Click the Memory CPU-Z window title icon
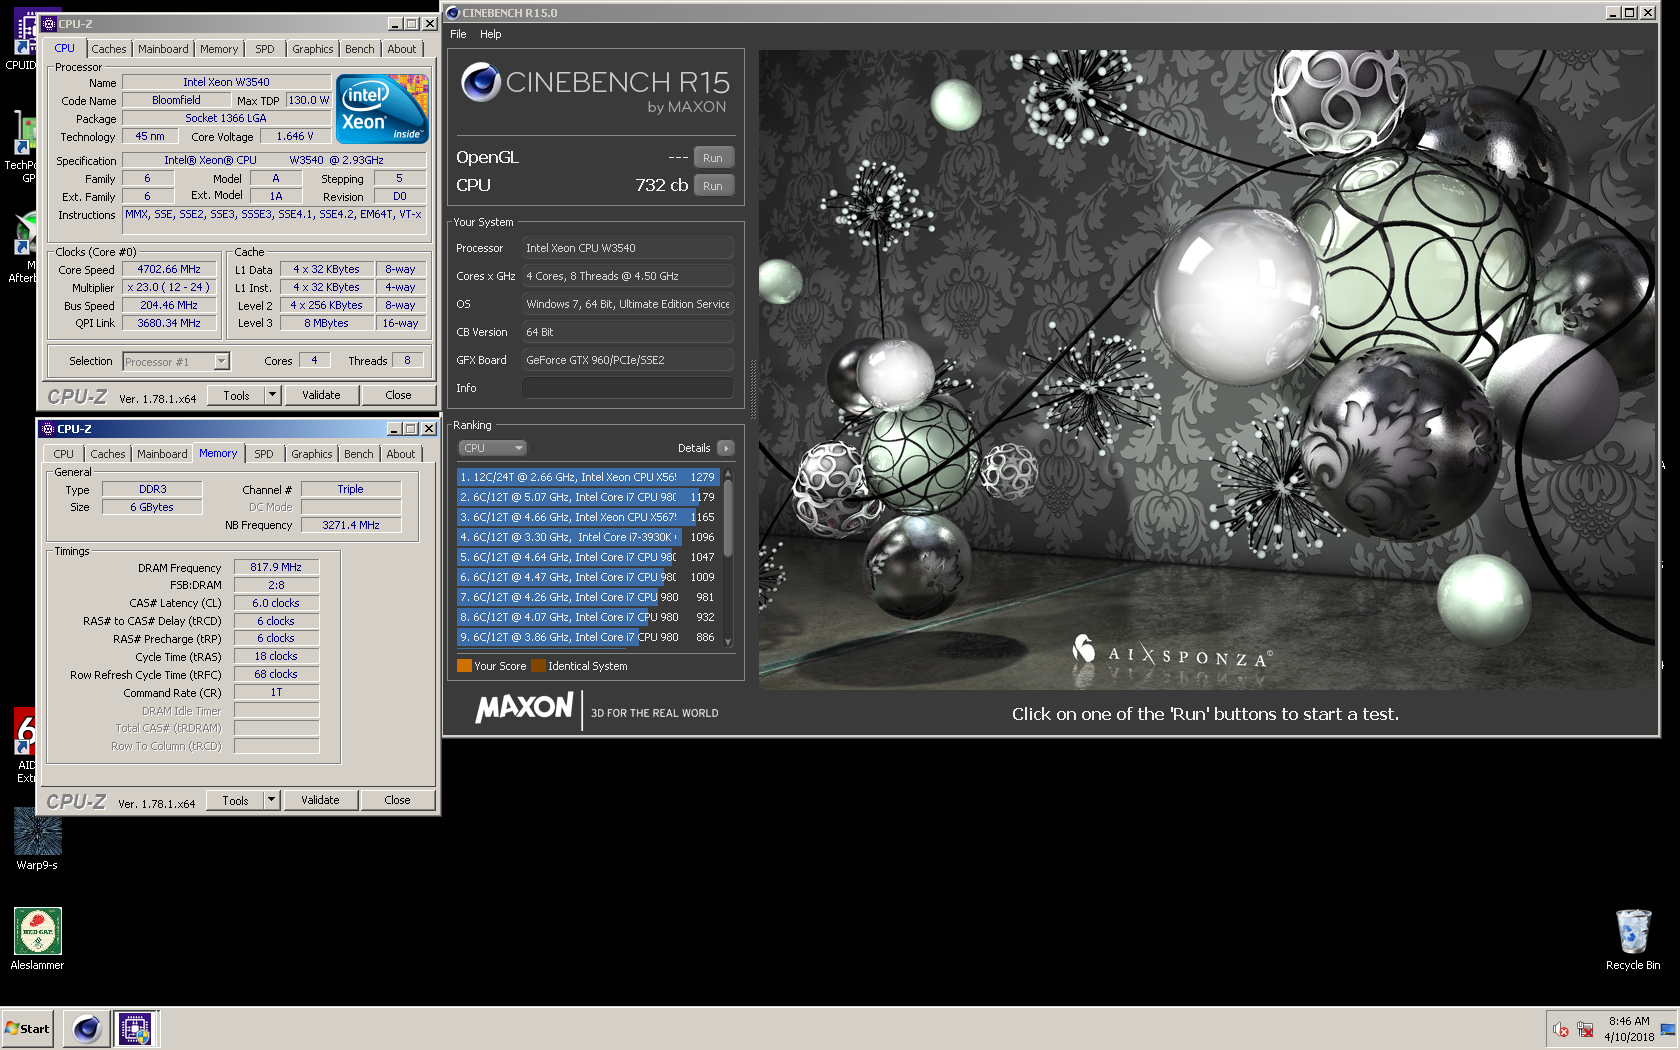The image size is (1680, 1050). coord(48,429)
